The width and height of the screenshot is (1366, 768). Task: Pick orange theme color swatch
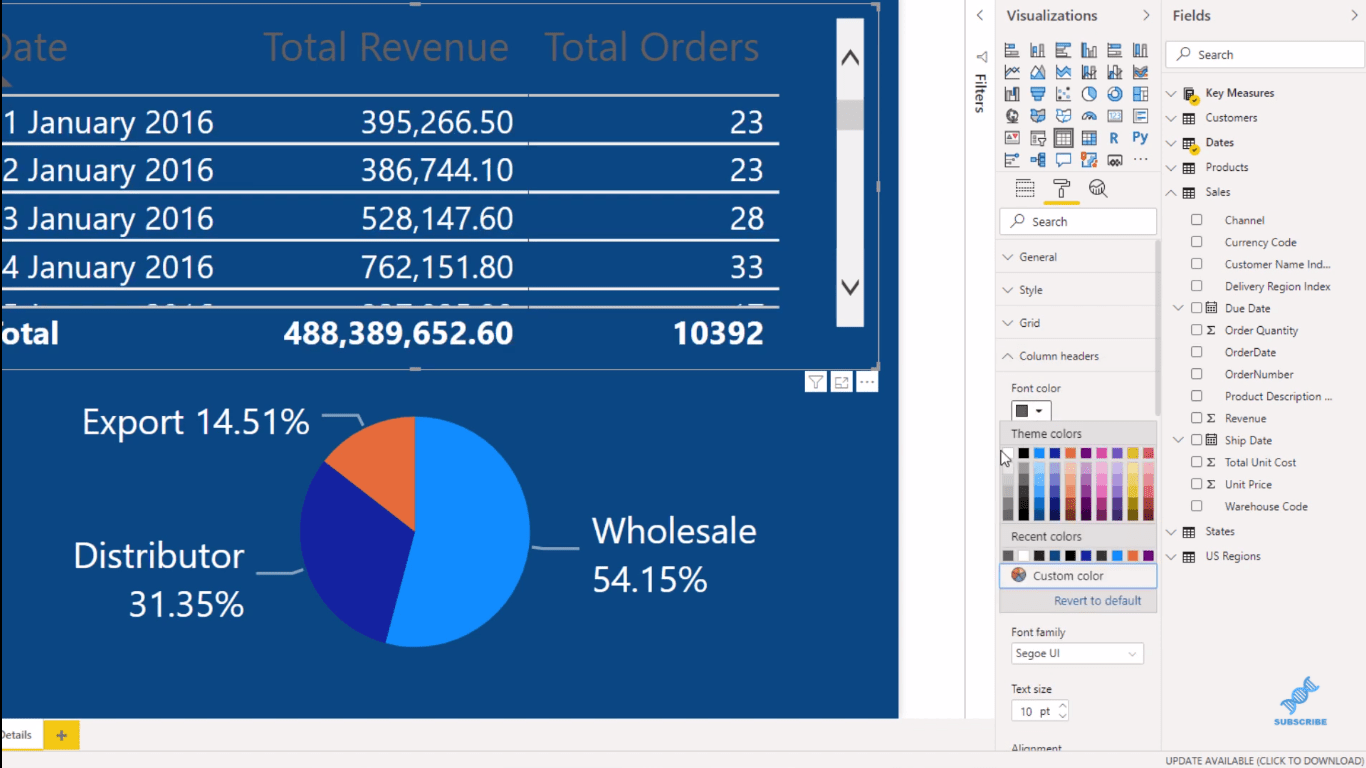tap(1070, 453)
